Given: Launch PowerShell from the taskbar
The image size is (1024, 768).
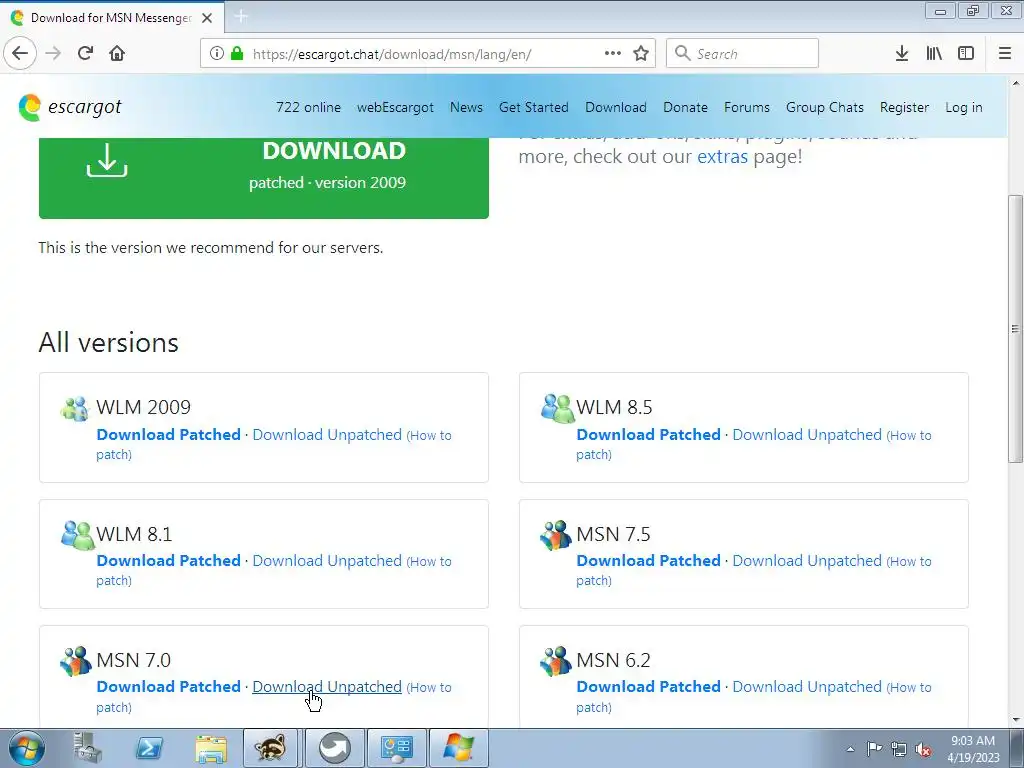Looking at the screenshot, I should tap(150, 748).
